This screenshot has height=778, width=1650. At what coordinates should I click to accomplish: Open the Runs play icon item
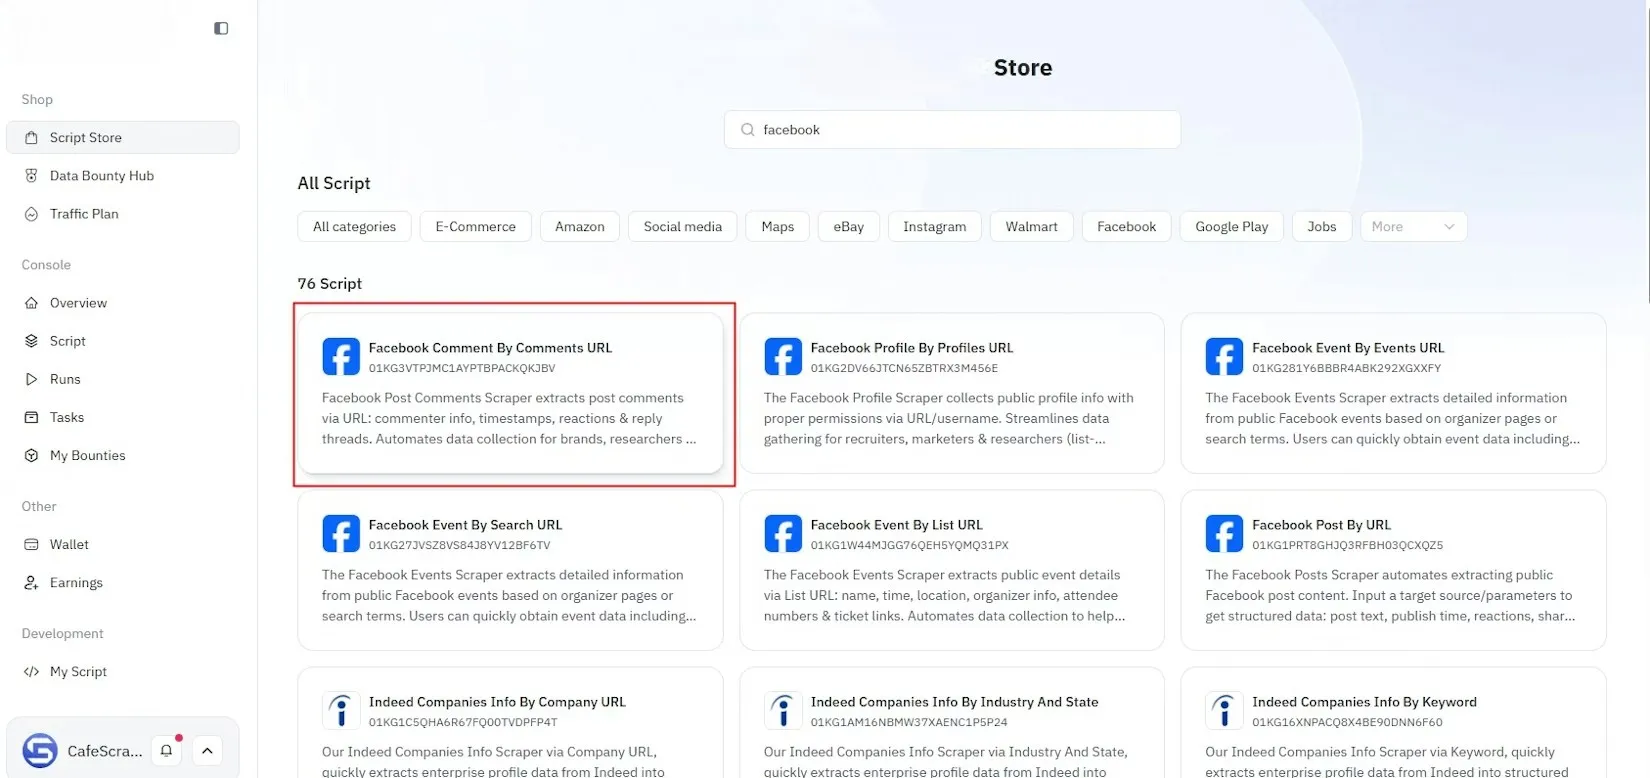coord(31,380)
